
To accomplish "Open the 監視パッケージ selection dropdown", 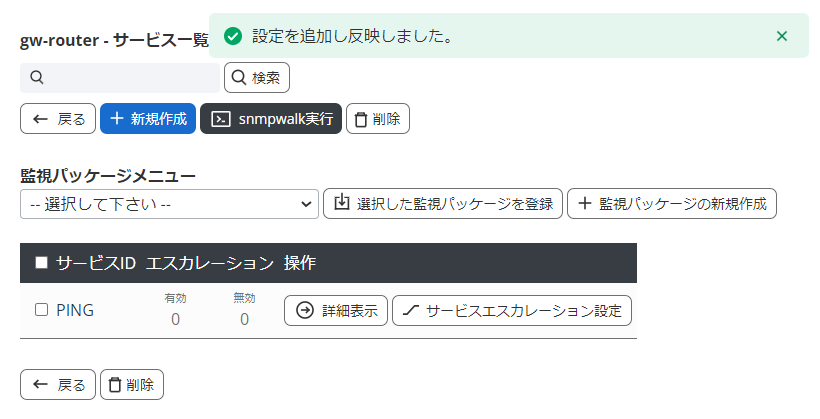I will coord(169,204).
